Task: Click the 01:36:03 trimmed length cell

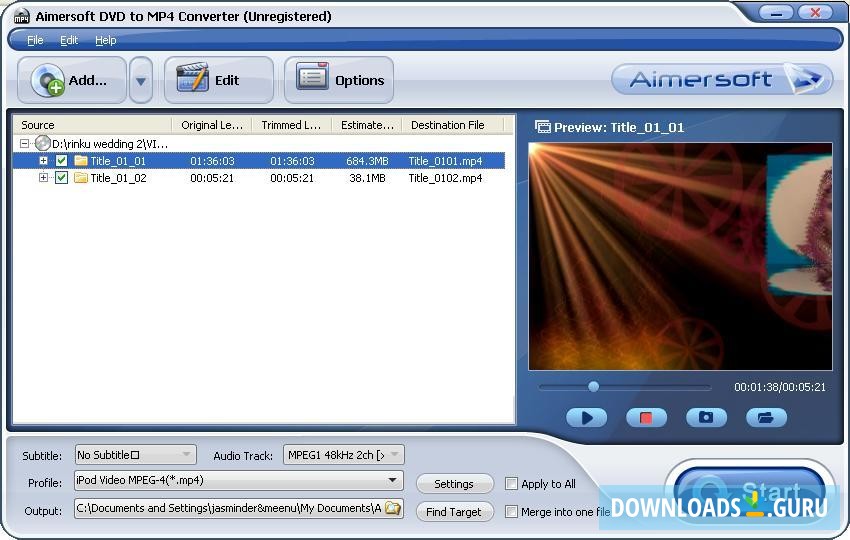Action: click(292, 161)
